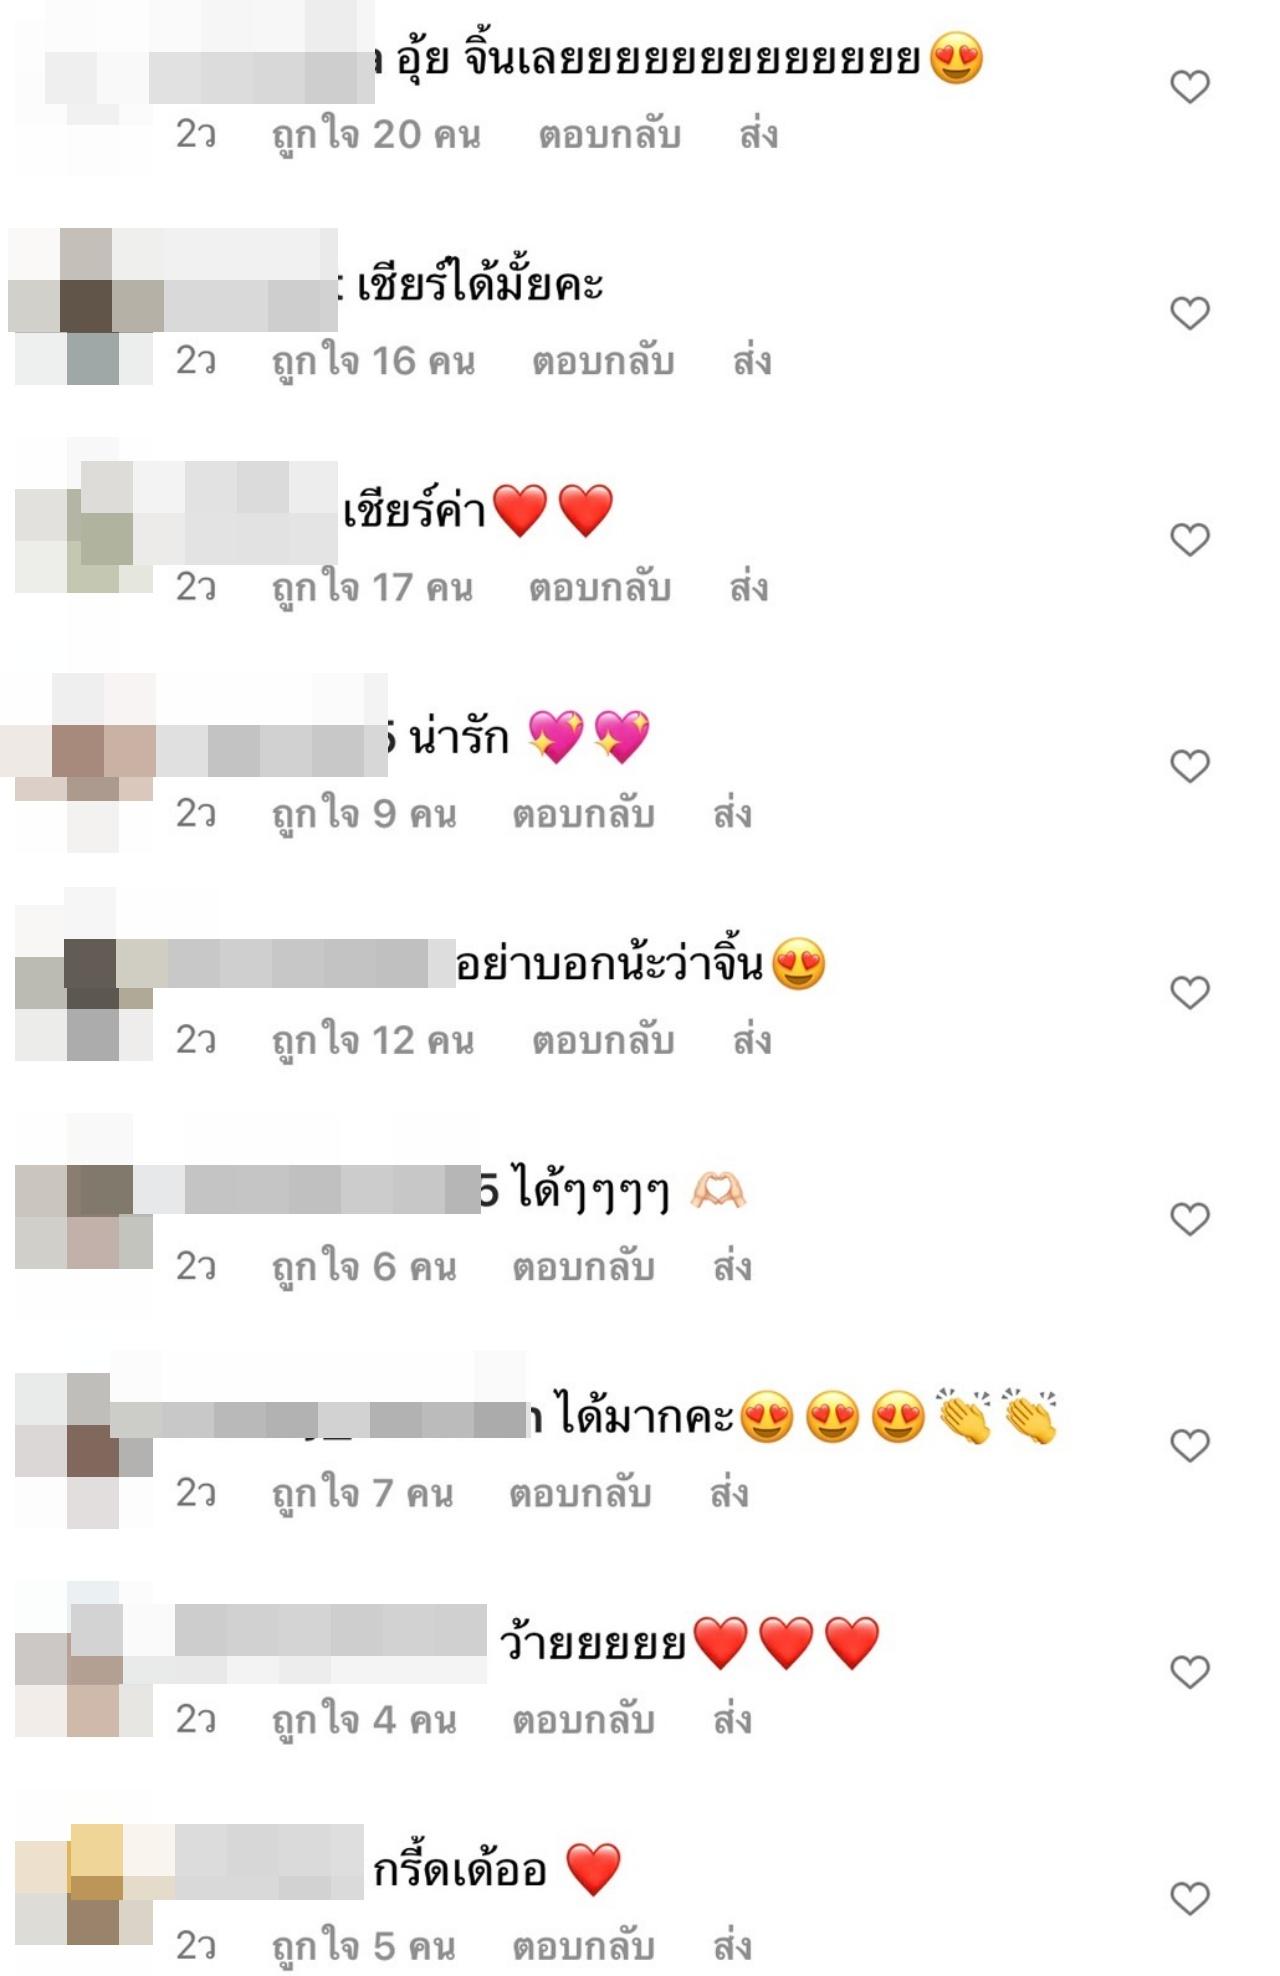Send (ส่ง) the comment with 17 likes

(749, 588)
